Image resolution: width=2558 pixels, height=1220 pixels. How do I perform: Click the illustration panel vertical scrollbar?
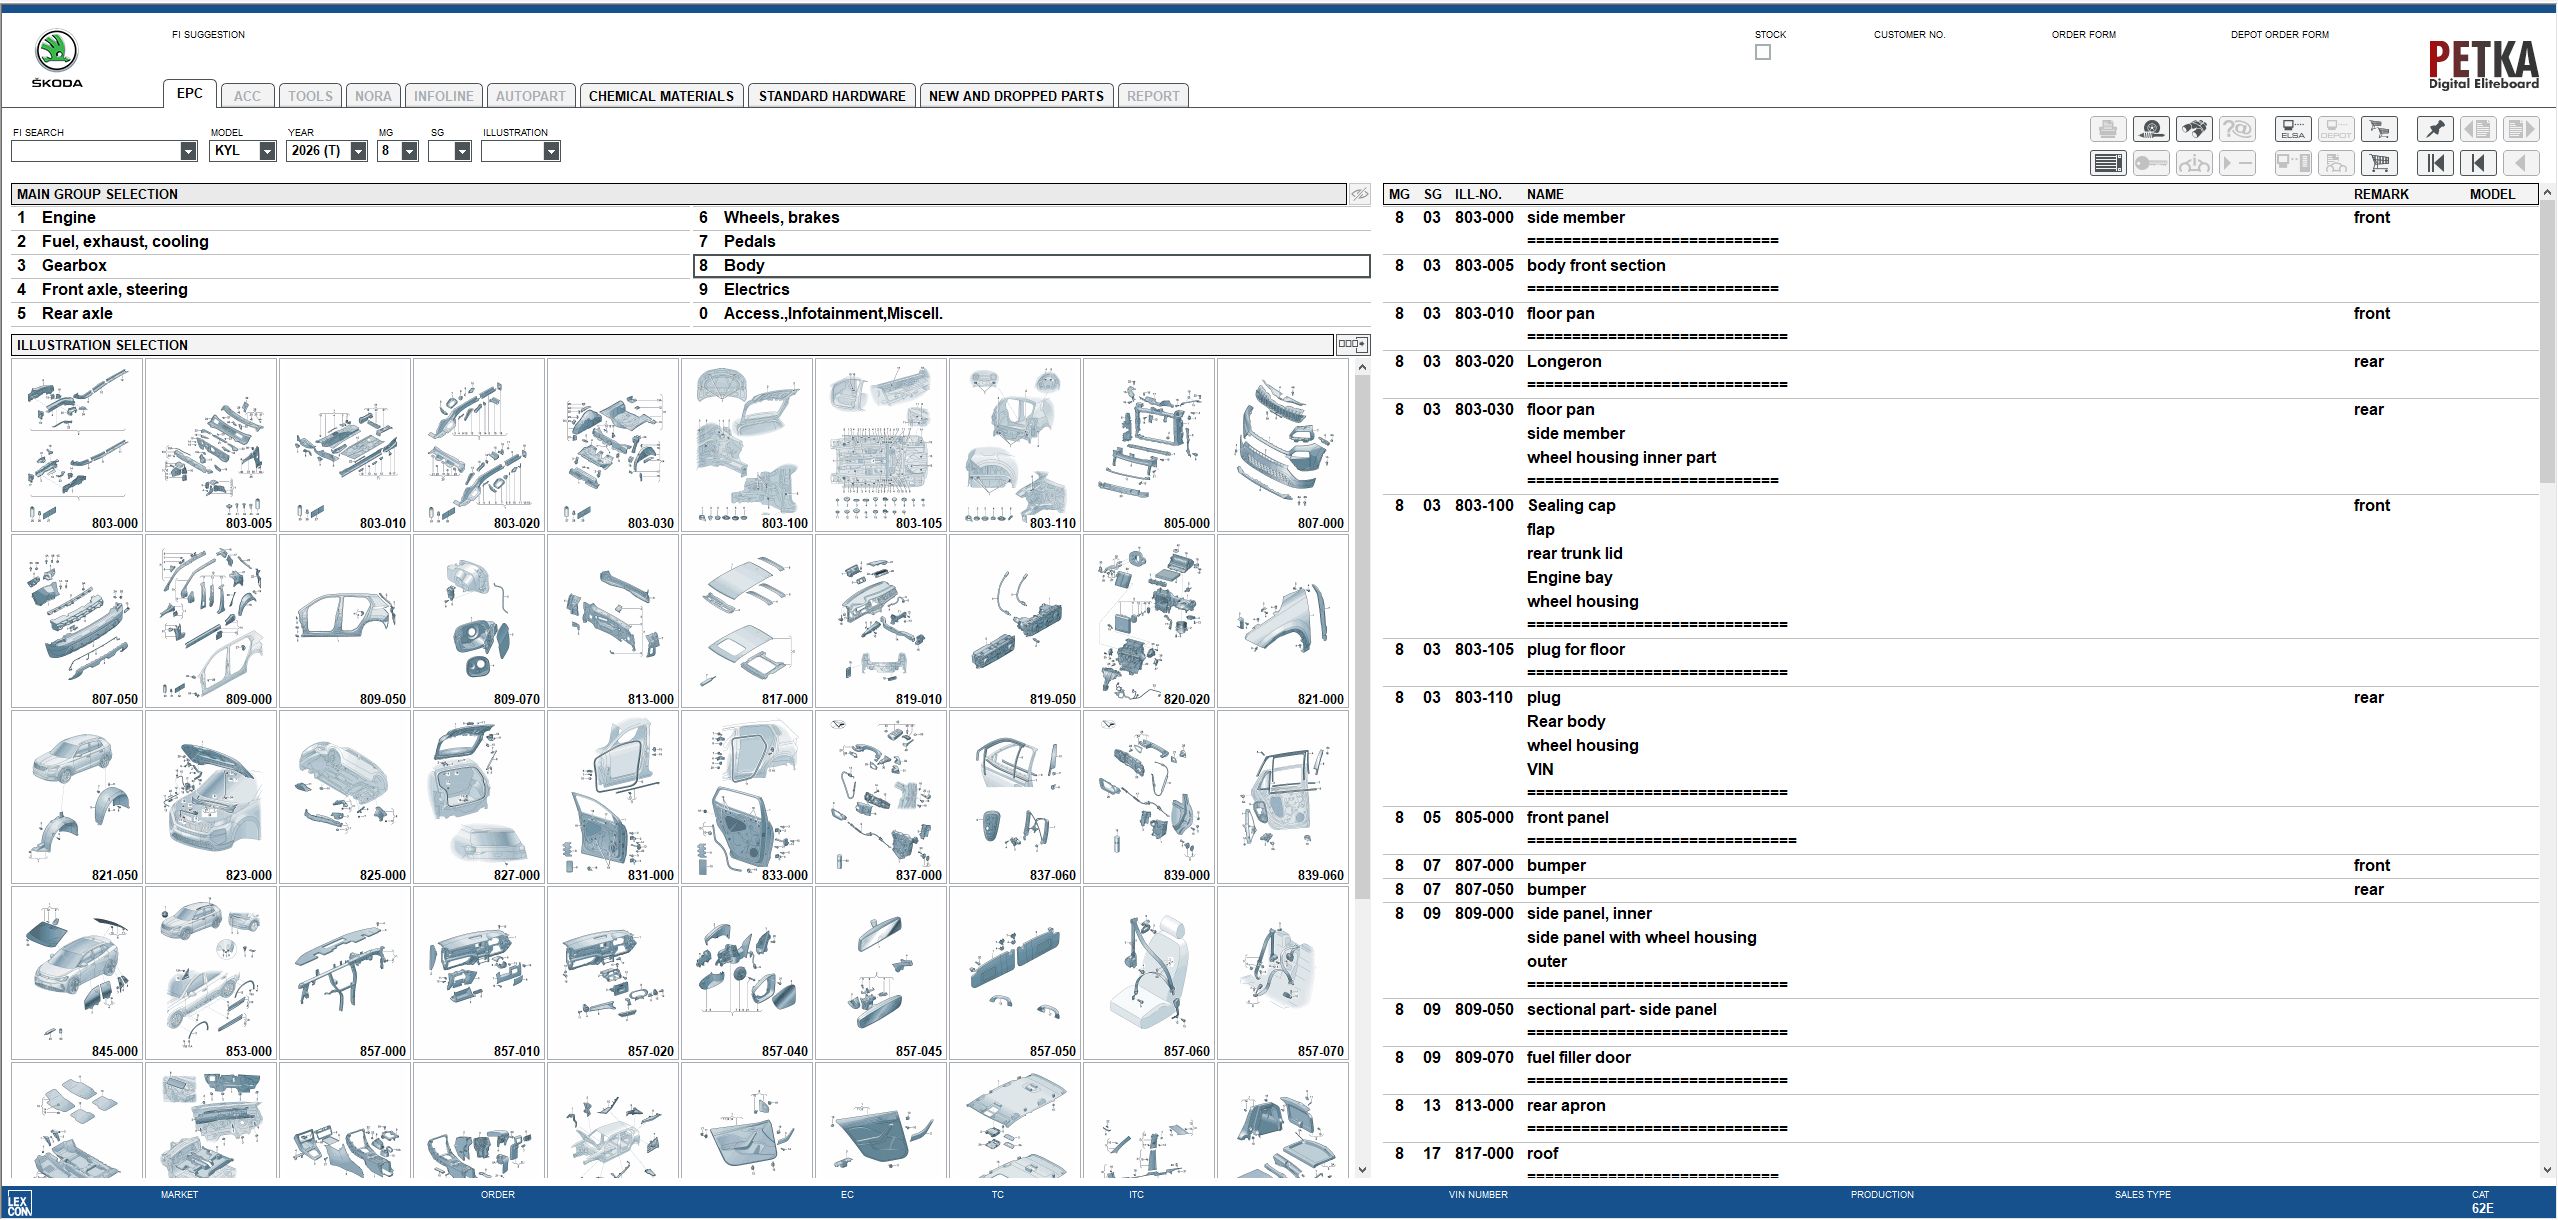[1362, 636]
